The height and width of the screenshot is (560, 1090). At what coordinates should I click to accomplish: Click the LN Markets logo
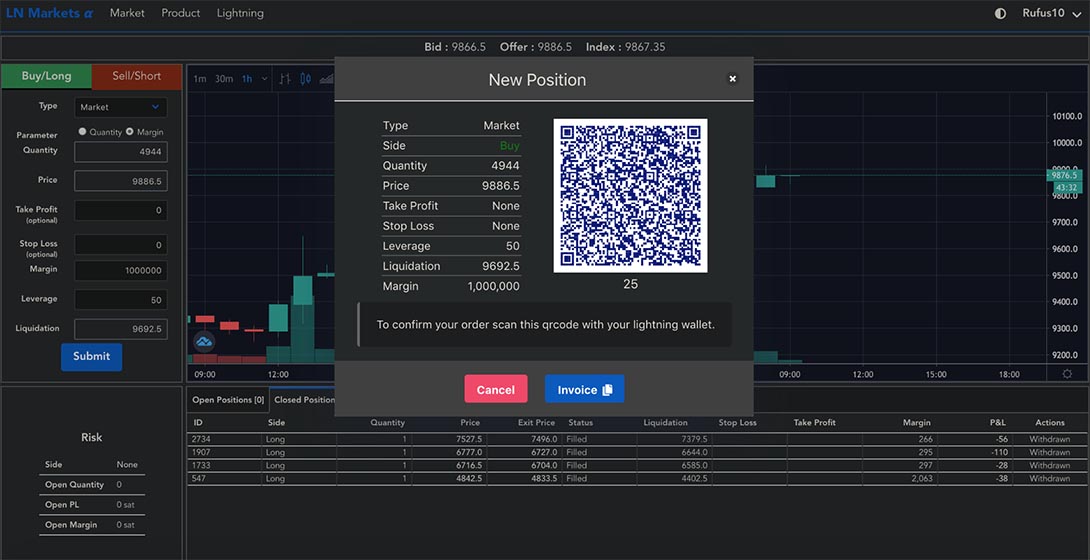coord(49,13)
